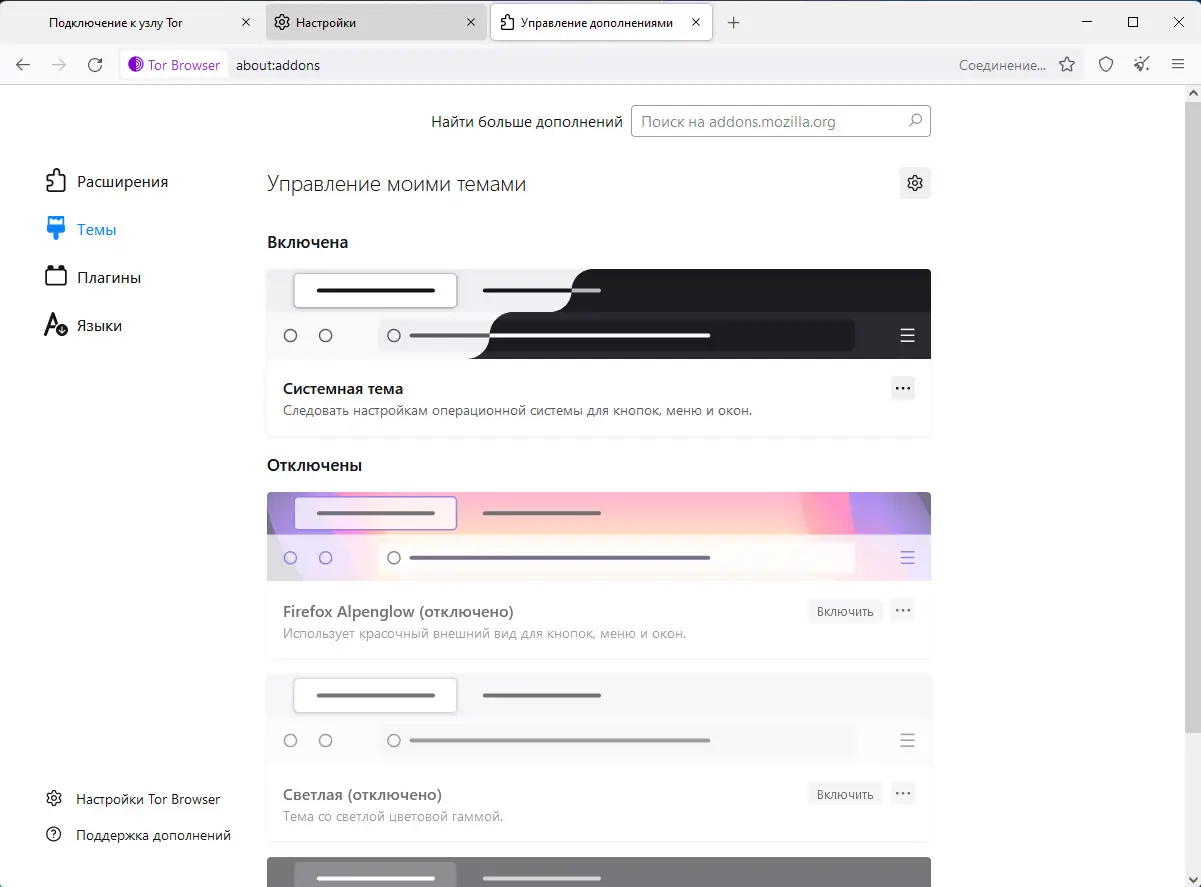1201x887 pixels.
Task: Click the Управление моими темами heading
Action: tap(396, 184)
